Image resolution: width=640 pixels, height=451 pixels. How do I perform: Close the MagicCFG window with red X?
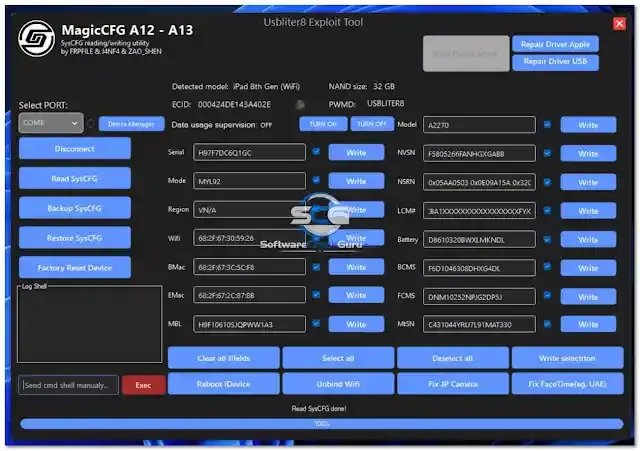(x=619, y=24)
